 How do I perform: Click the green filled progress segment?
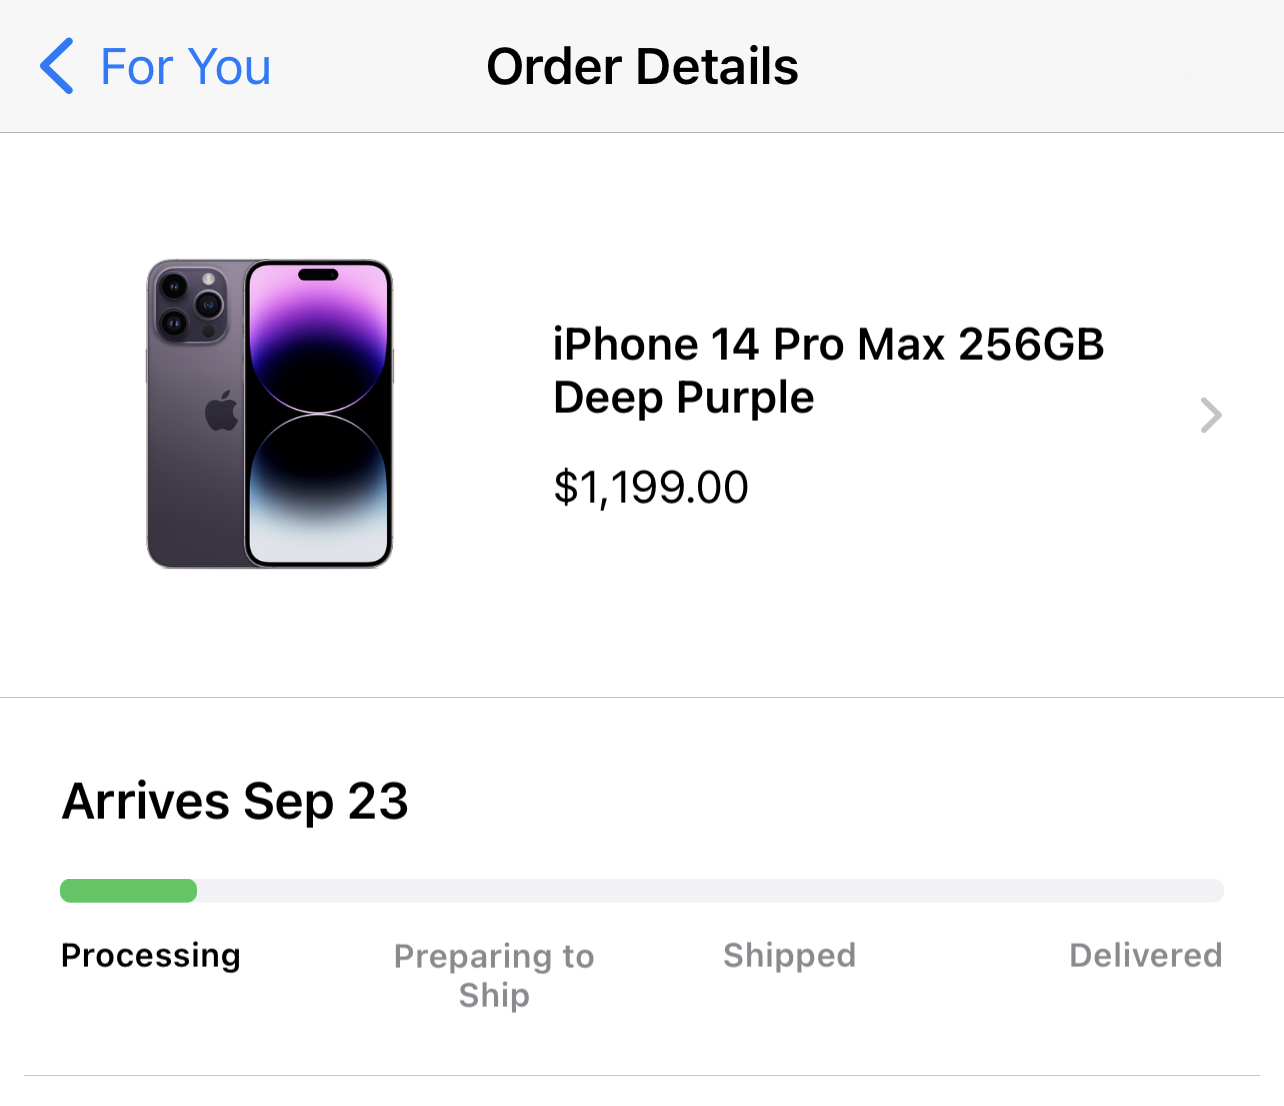click(128, 891)
